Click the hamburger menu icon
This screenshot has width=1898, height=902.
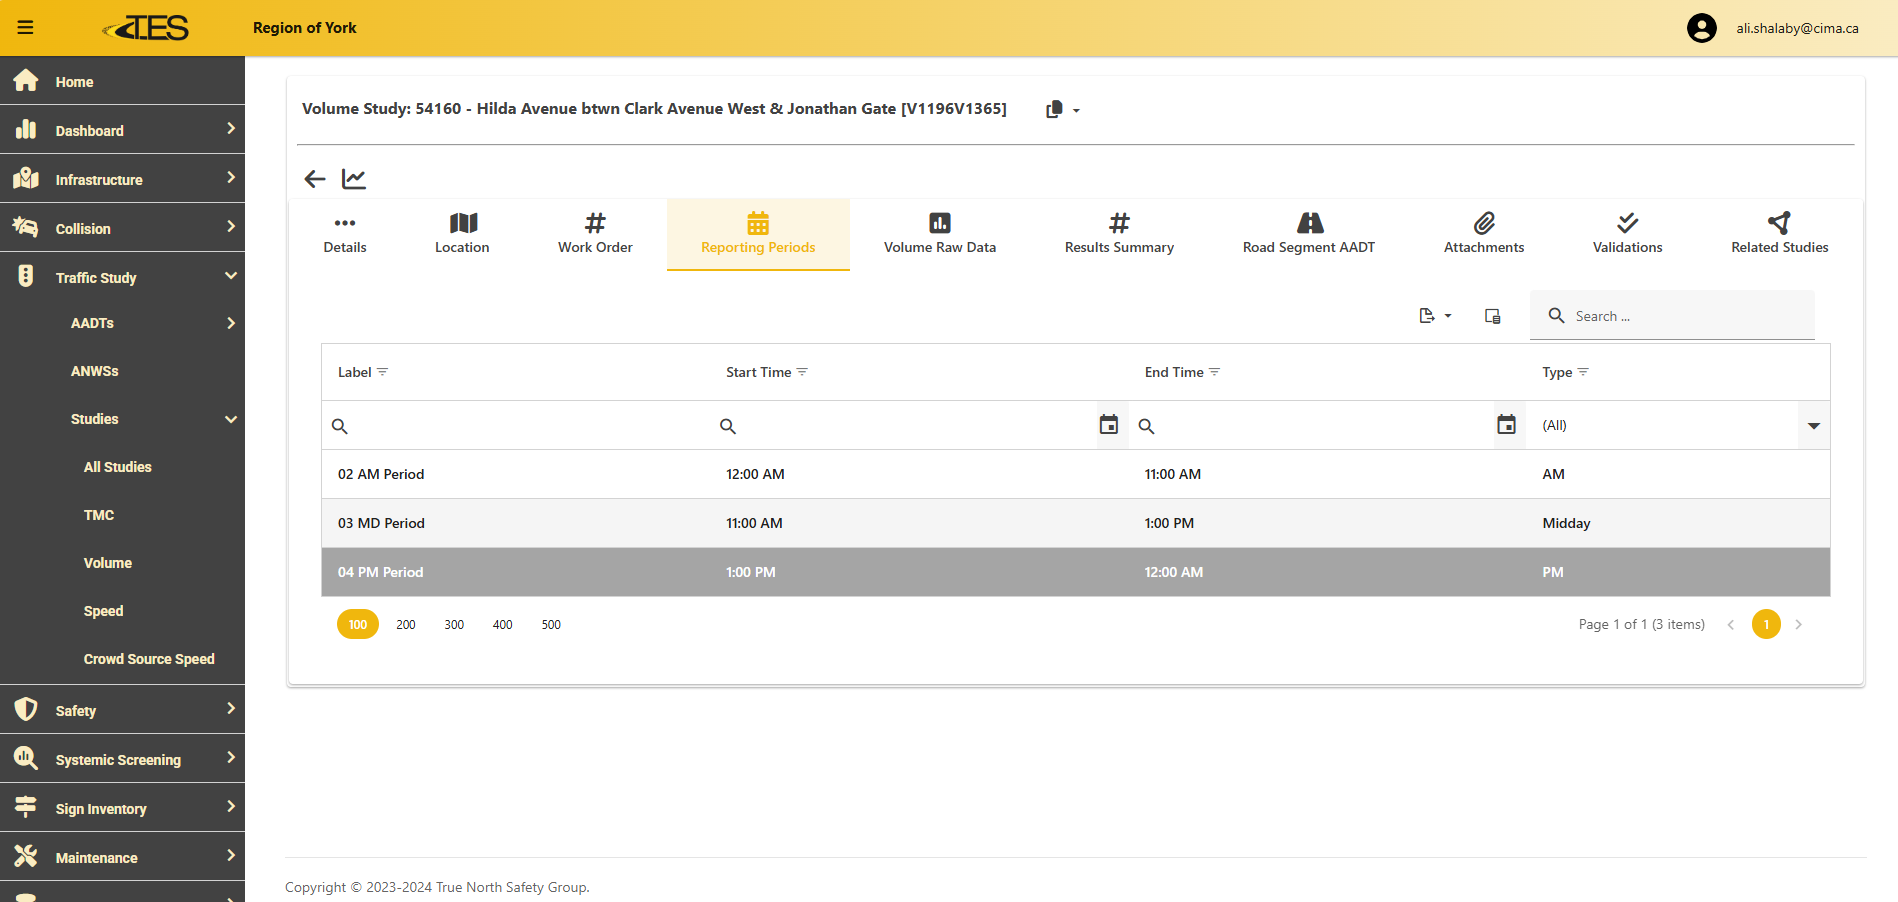26,28
